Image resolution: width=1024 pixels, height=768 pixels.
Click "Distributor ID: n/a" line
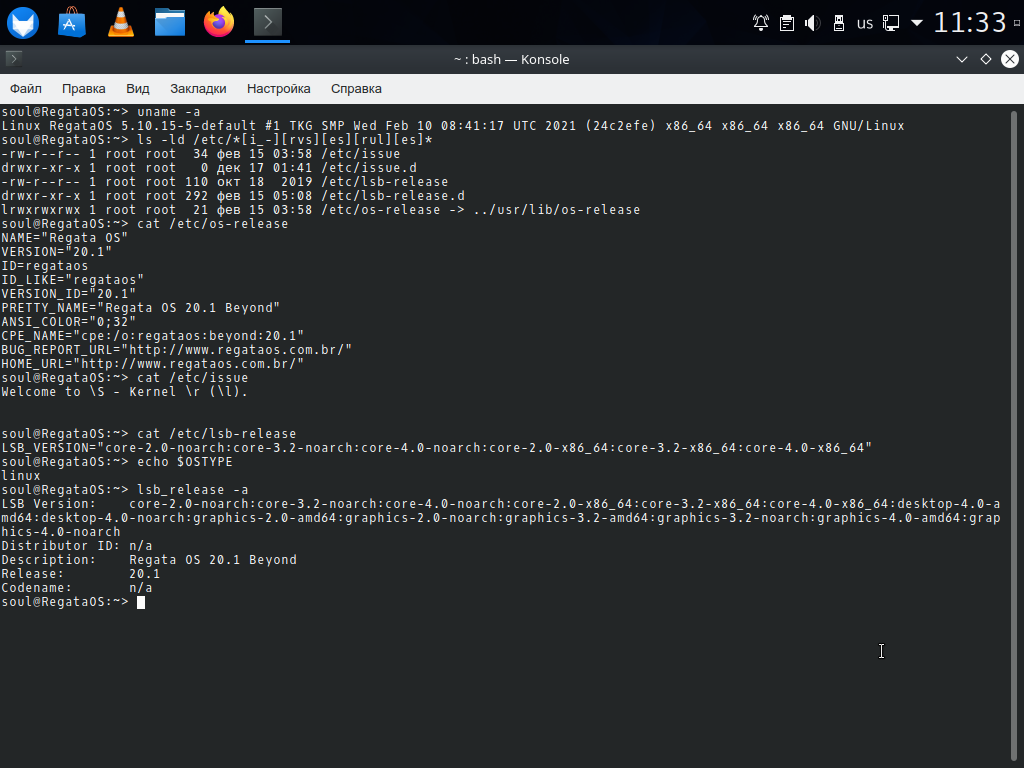point(76,546)
